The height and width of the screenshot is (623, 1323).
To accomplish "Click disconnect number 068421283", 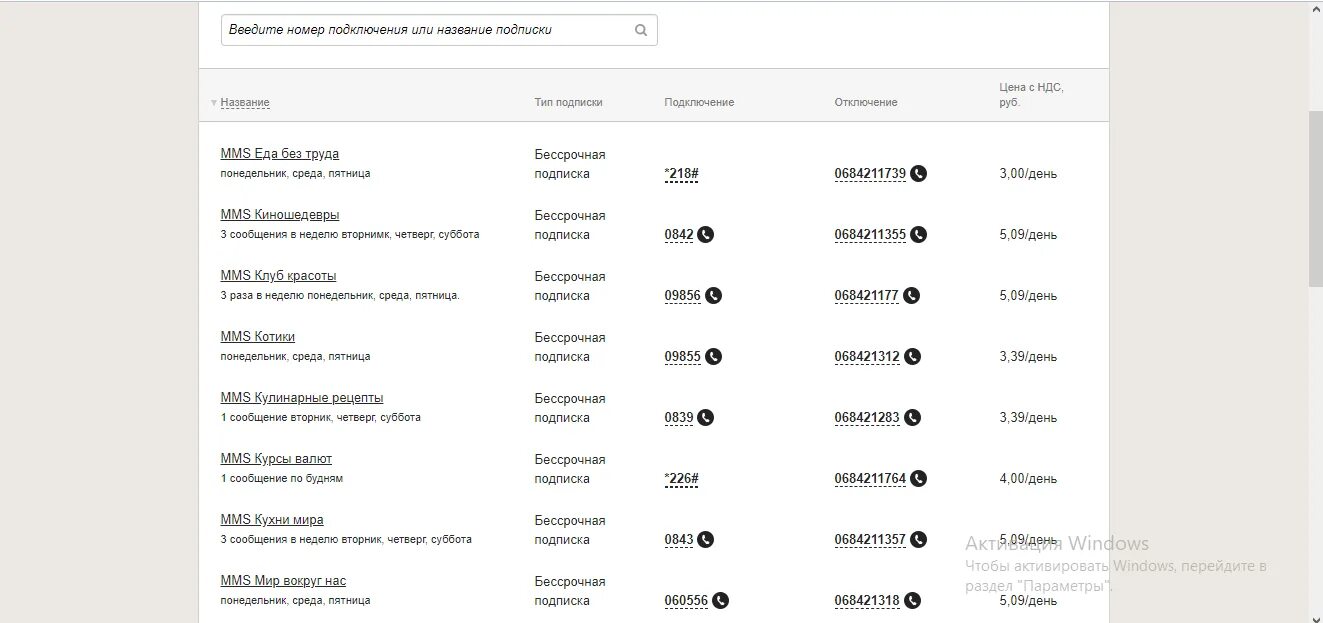I will pos(867,418).
